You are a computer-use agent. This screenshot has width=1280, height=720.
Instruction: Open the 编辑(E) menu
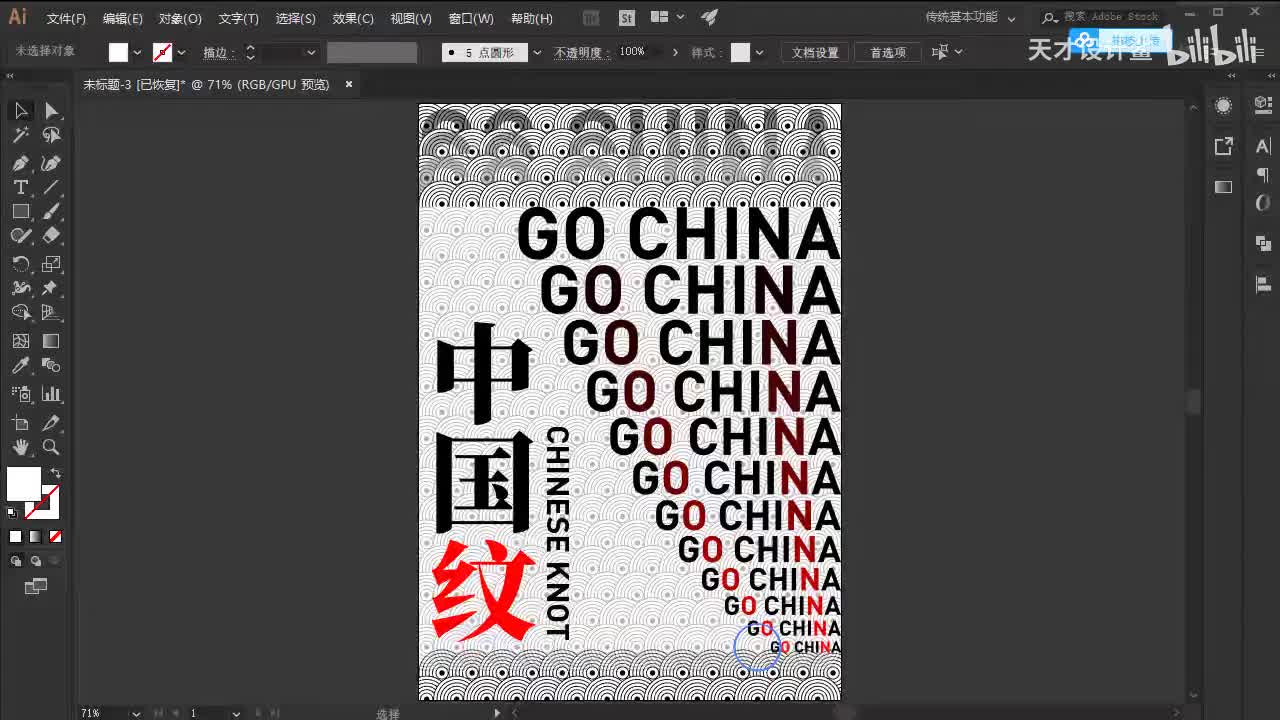pos(123,18)
